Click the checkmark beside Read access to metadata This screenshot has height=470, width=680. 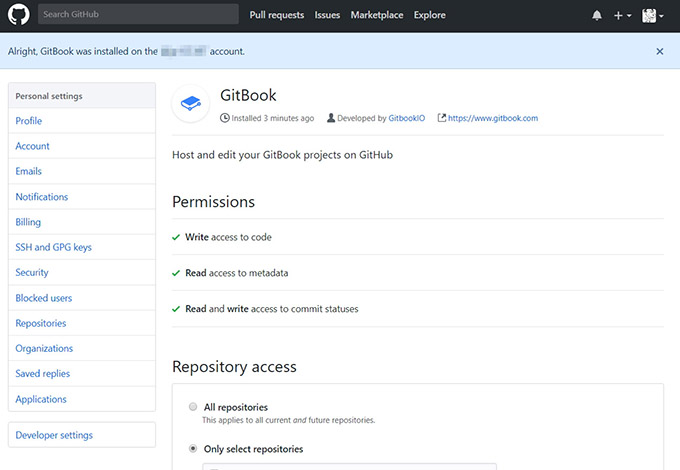(x=176, y=273)
